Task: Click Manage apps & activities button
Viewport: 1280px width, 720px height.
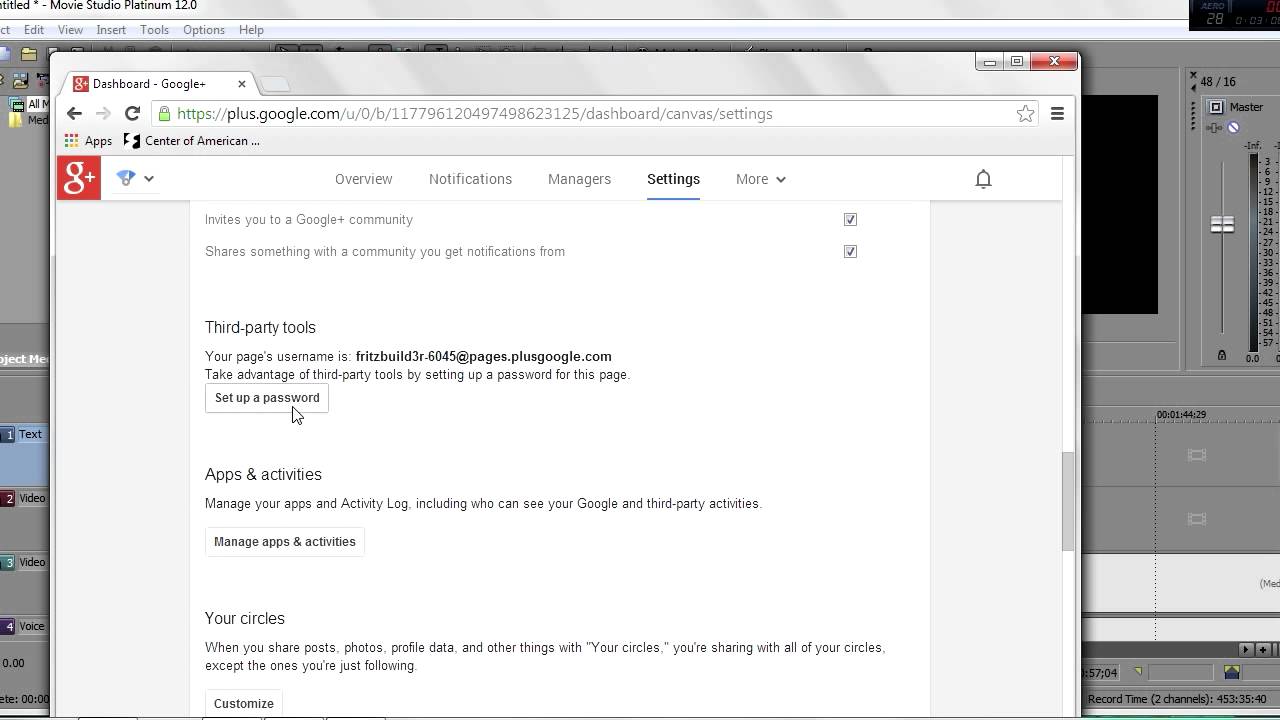Action: pyautogui.click(x=285, y=542)
